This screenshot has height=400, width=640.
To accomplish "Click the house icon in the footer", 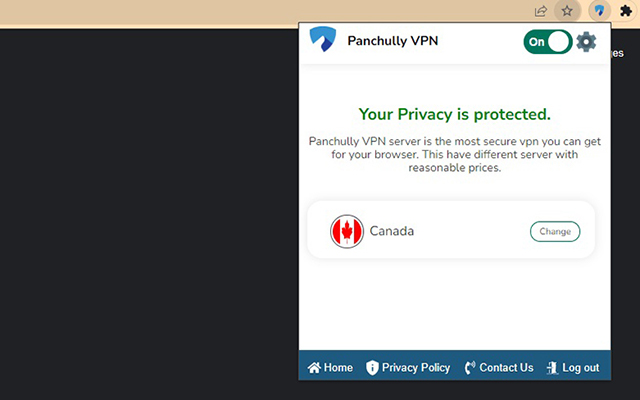I will click(314, 368).
